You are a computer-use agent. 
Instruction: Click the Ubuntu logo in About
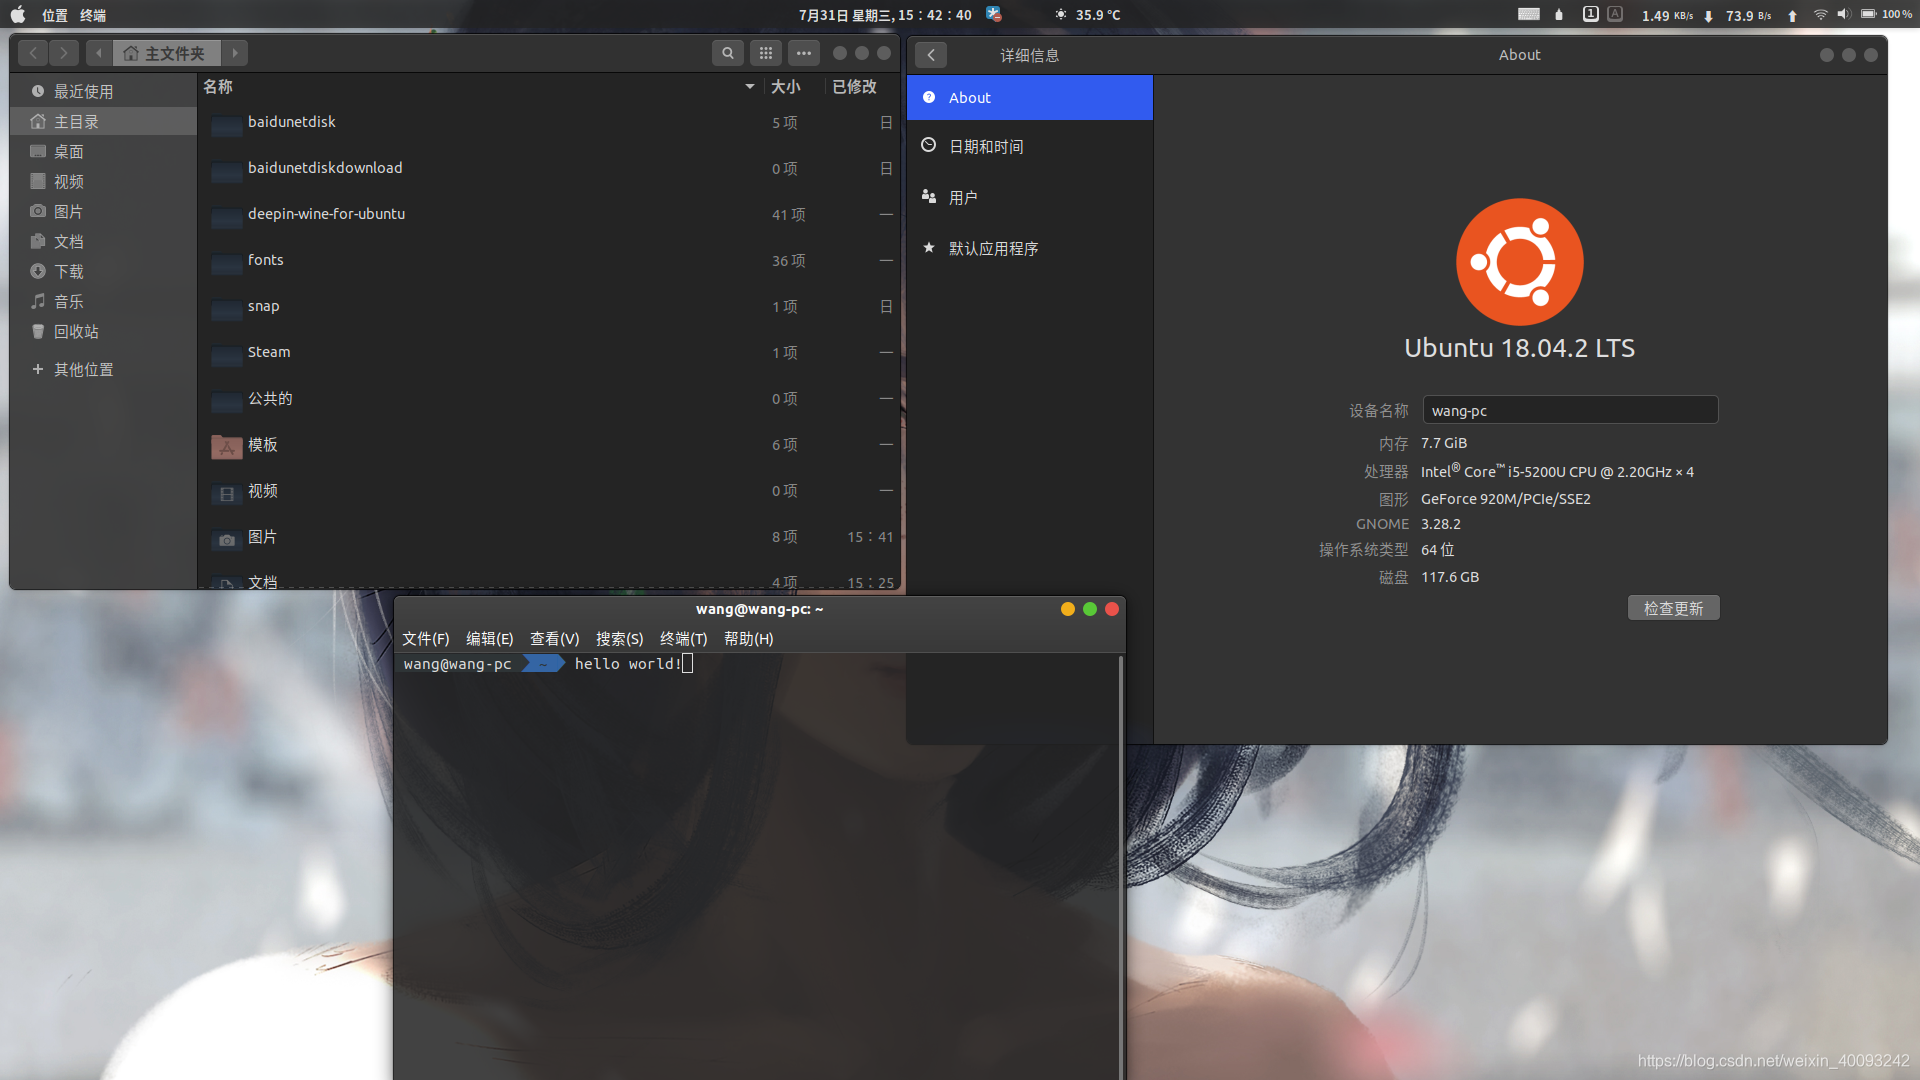tap(1519, 262)
